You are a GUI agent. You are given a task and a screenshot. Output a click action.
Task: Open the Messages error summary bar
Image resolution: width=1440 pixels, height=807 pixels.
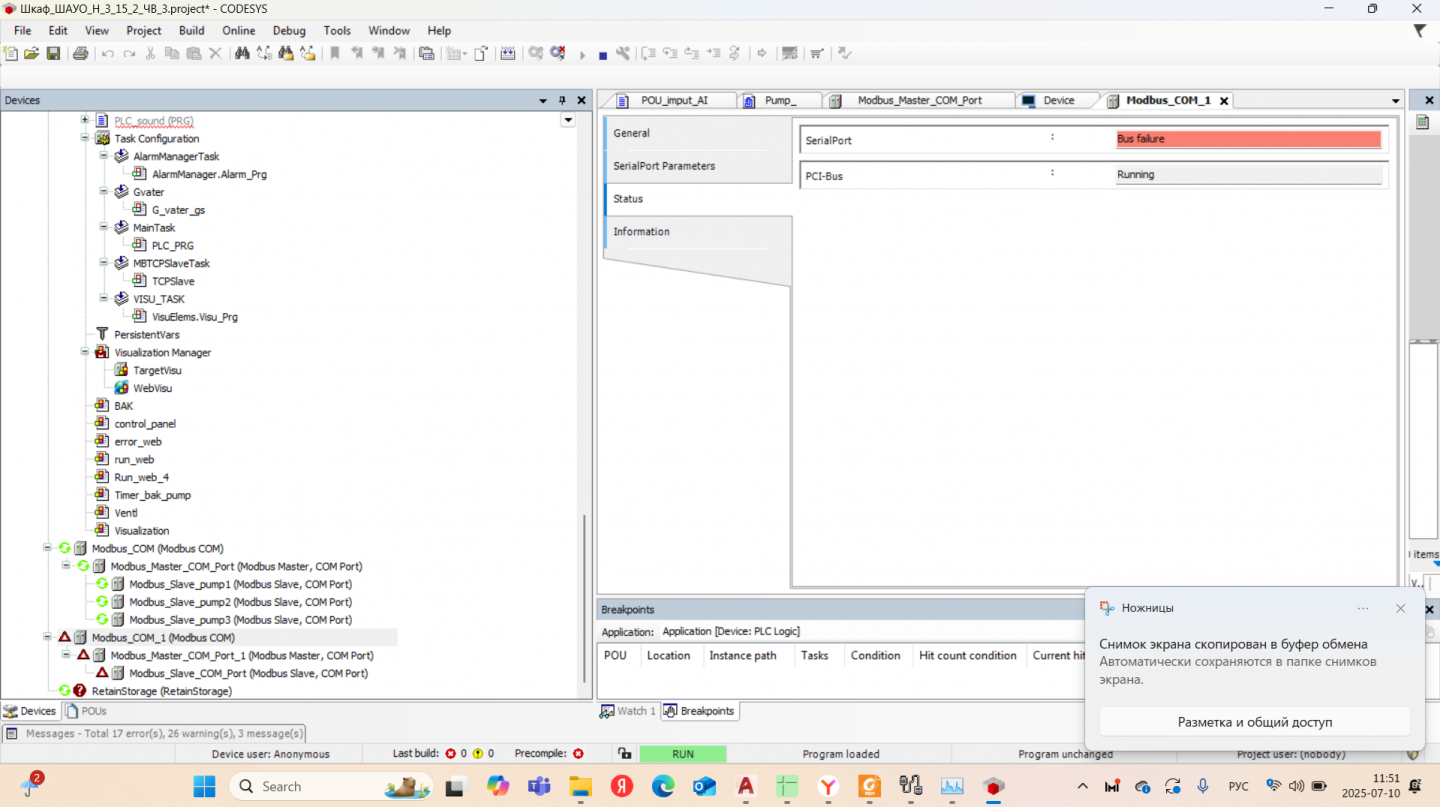(x=155, y=733)
